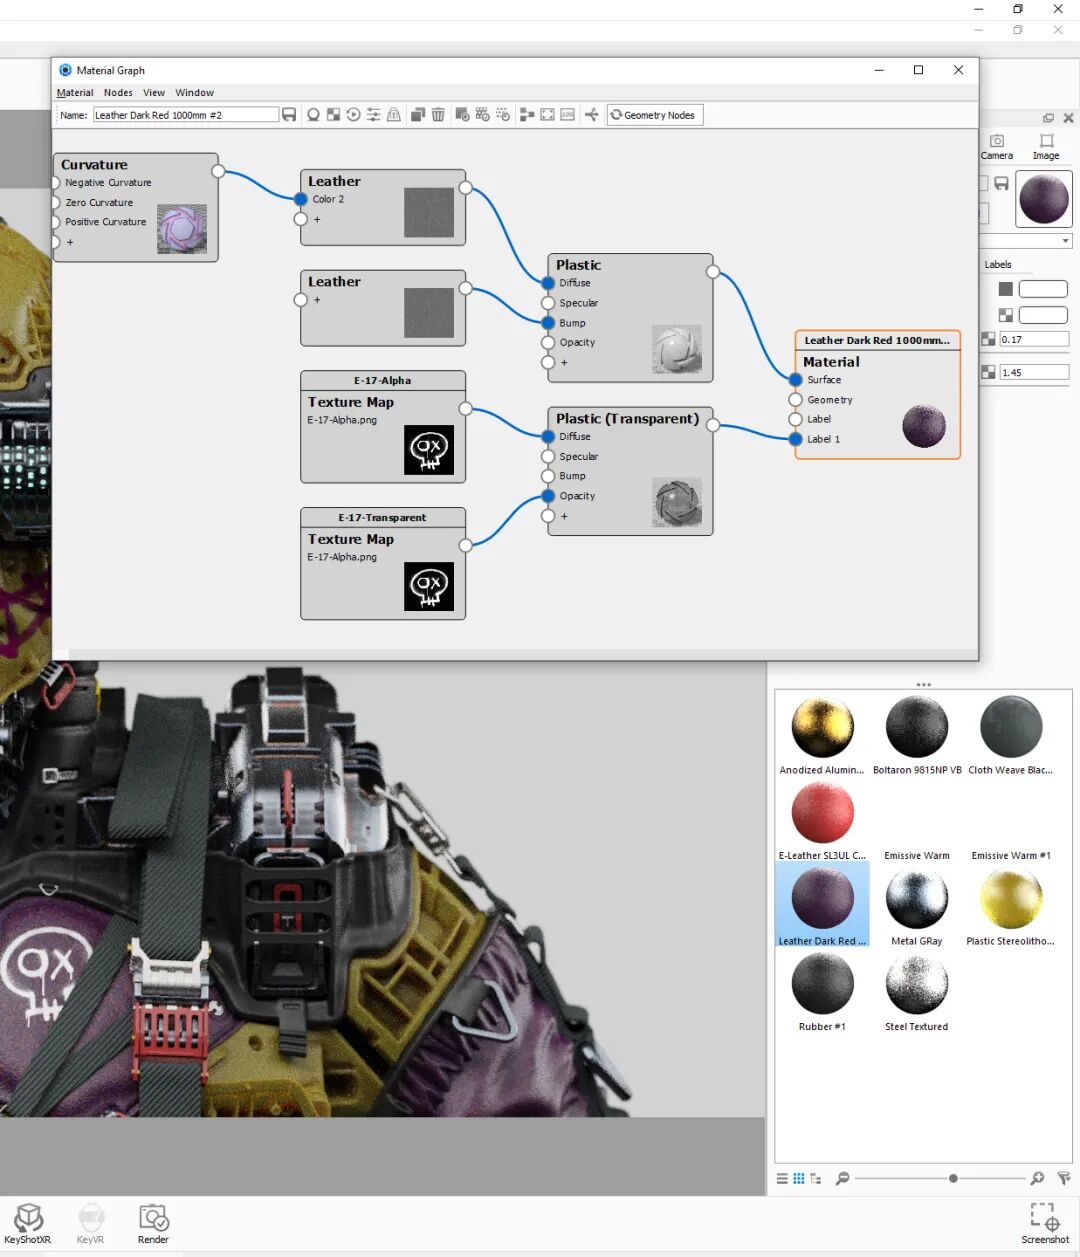The width and height of the screenshot is (1080, 1257).
Task: Open the material filter funnel icon
Action: pos(1063,1179)
